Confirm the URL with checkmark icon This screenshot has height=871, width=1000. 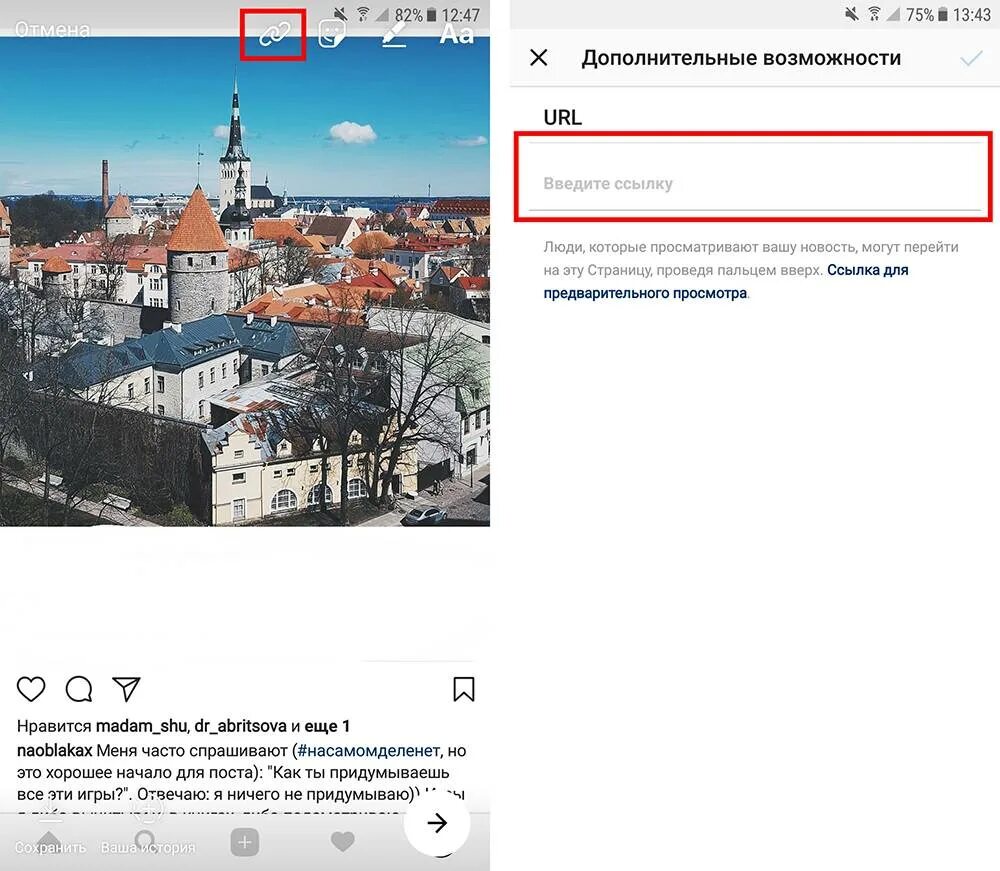point(971,59)
